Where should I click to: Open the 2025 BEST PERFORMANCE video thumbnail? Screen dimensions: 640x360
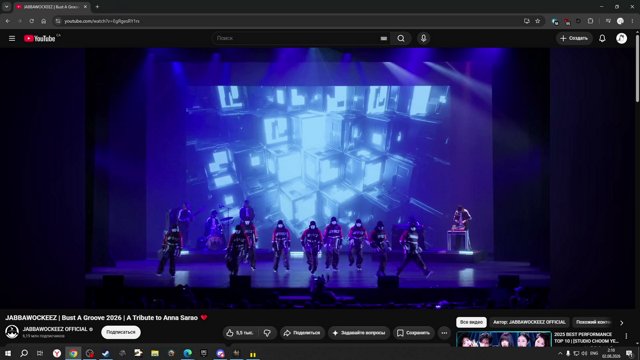tap(504, 339)
